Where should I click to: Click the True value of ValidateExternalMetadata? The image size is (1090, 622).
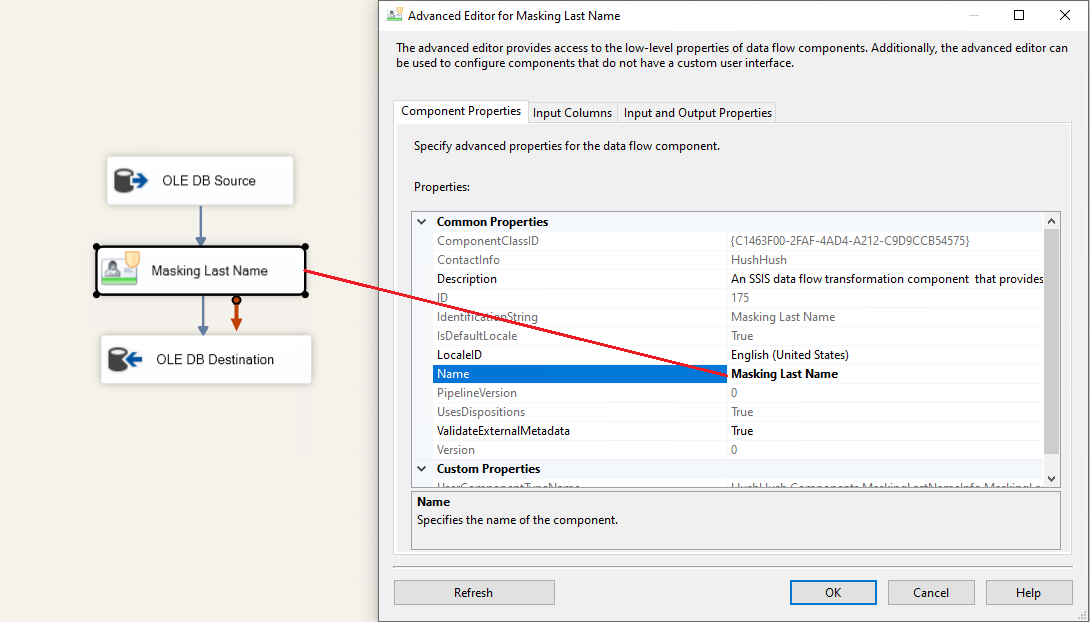742,431
